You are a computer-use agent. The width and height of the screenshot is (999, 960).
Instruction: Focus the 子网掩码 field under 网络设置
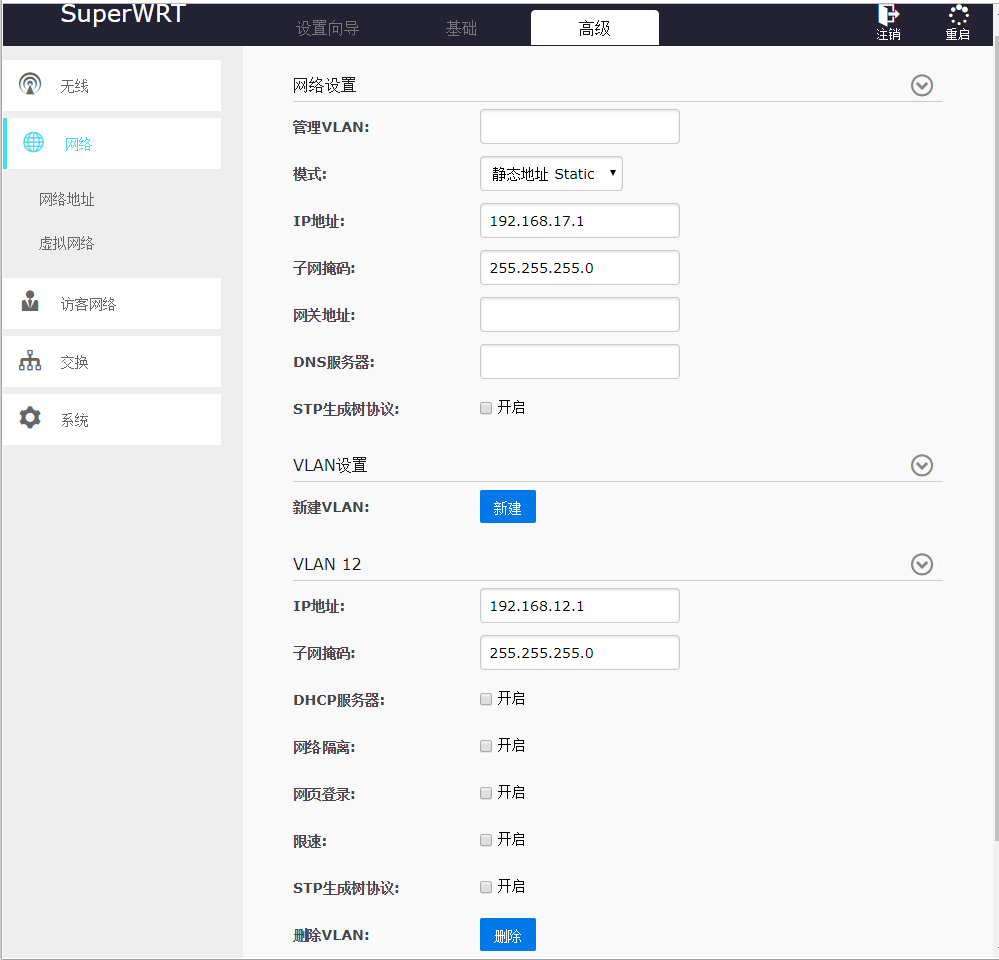(580, 268)
